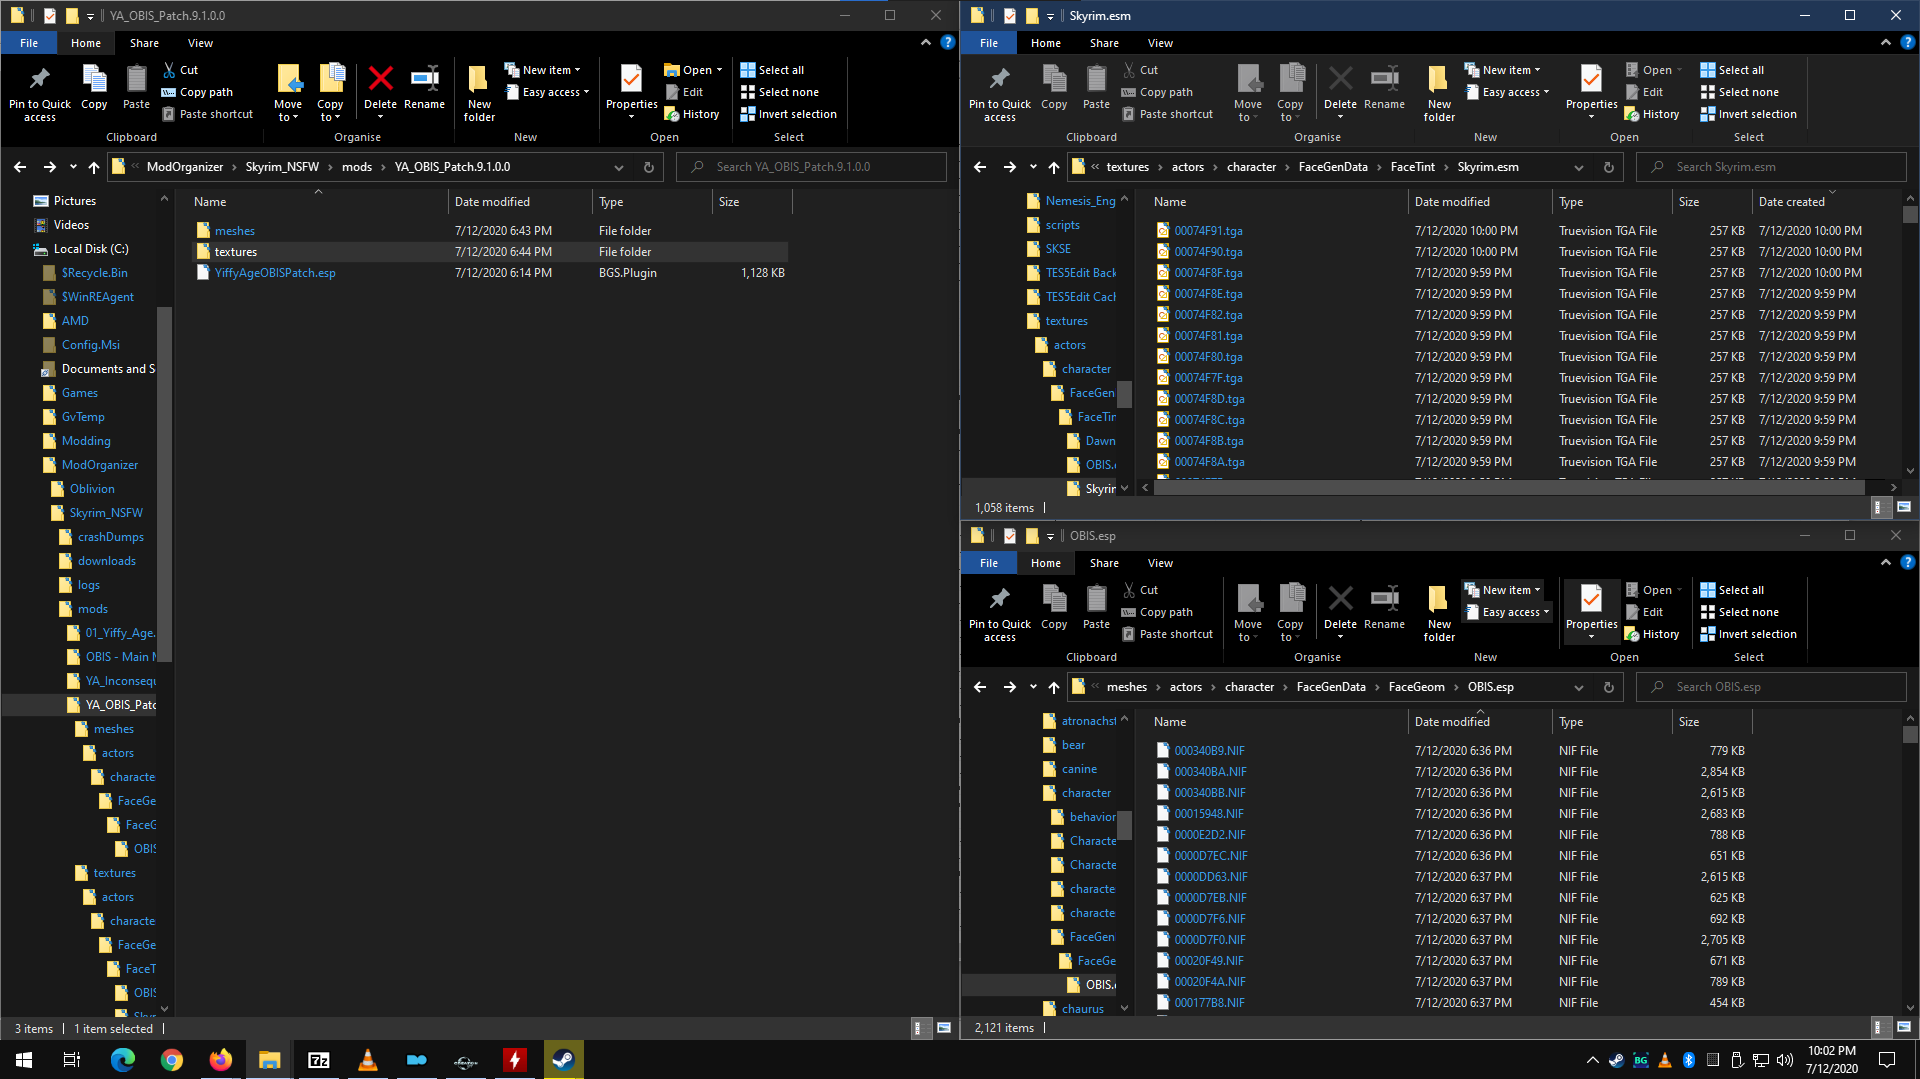Screen dimensions: 1920x1079
Task: Expand address history dropdown in YA_OBIS_Patch window
Action: [619, 167]
